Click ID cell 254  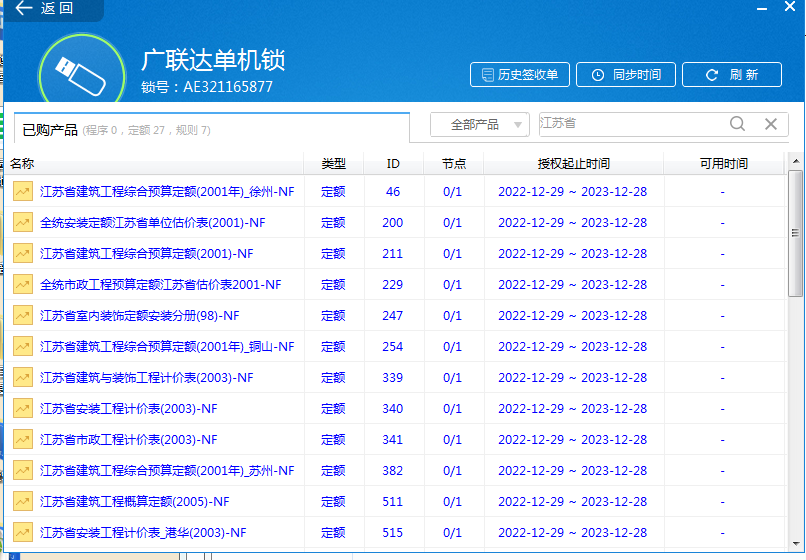(x=393, y=347)
